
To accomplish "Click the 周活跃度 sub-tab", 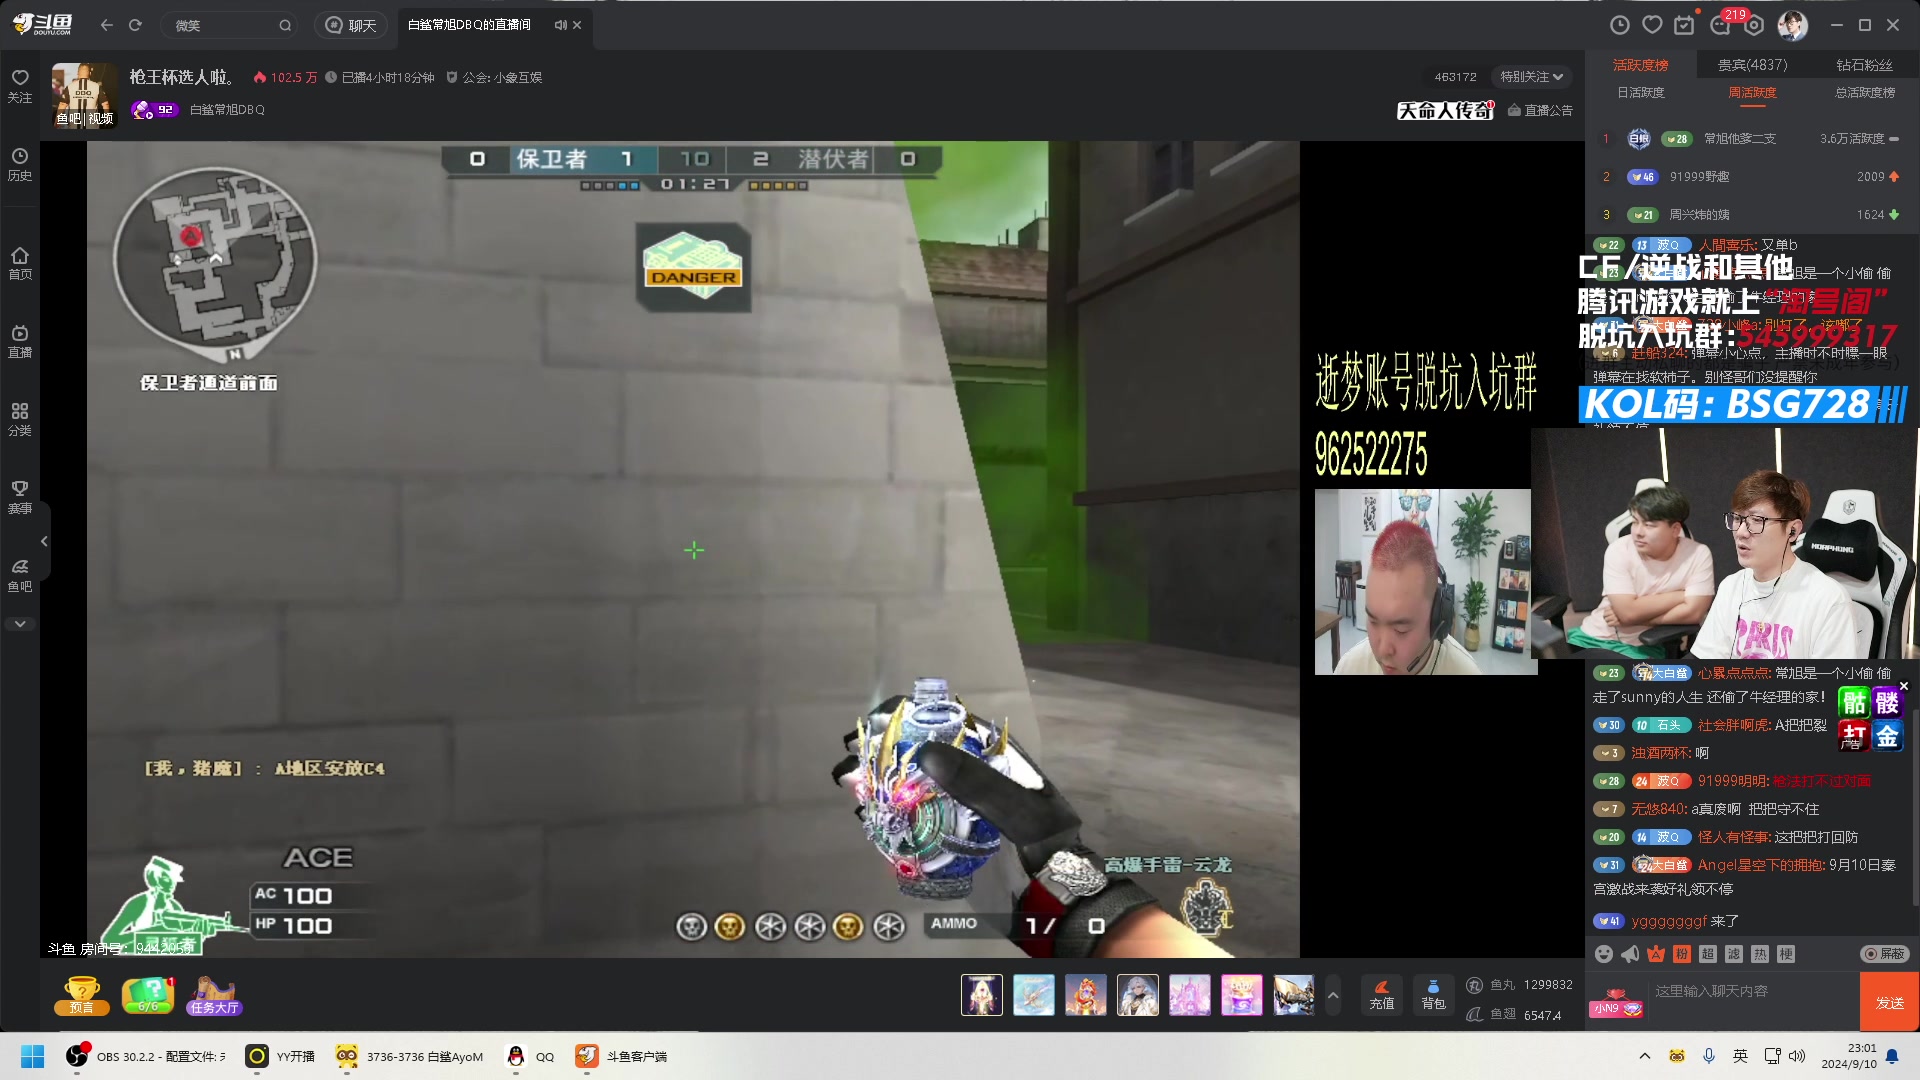I will pyautogui.click(x=1752, y=93).
